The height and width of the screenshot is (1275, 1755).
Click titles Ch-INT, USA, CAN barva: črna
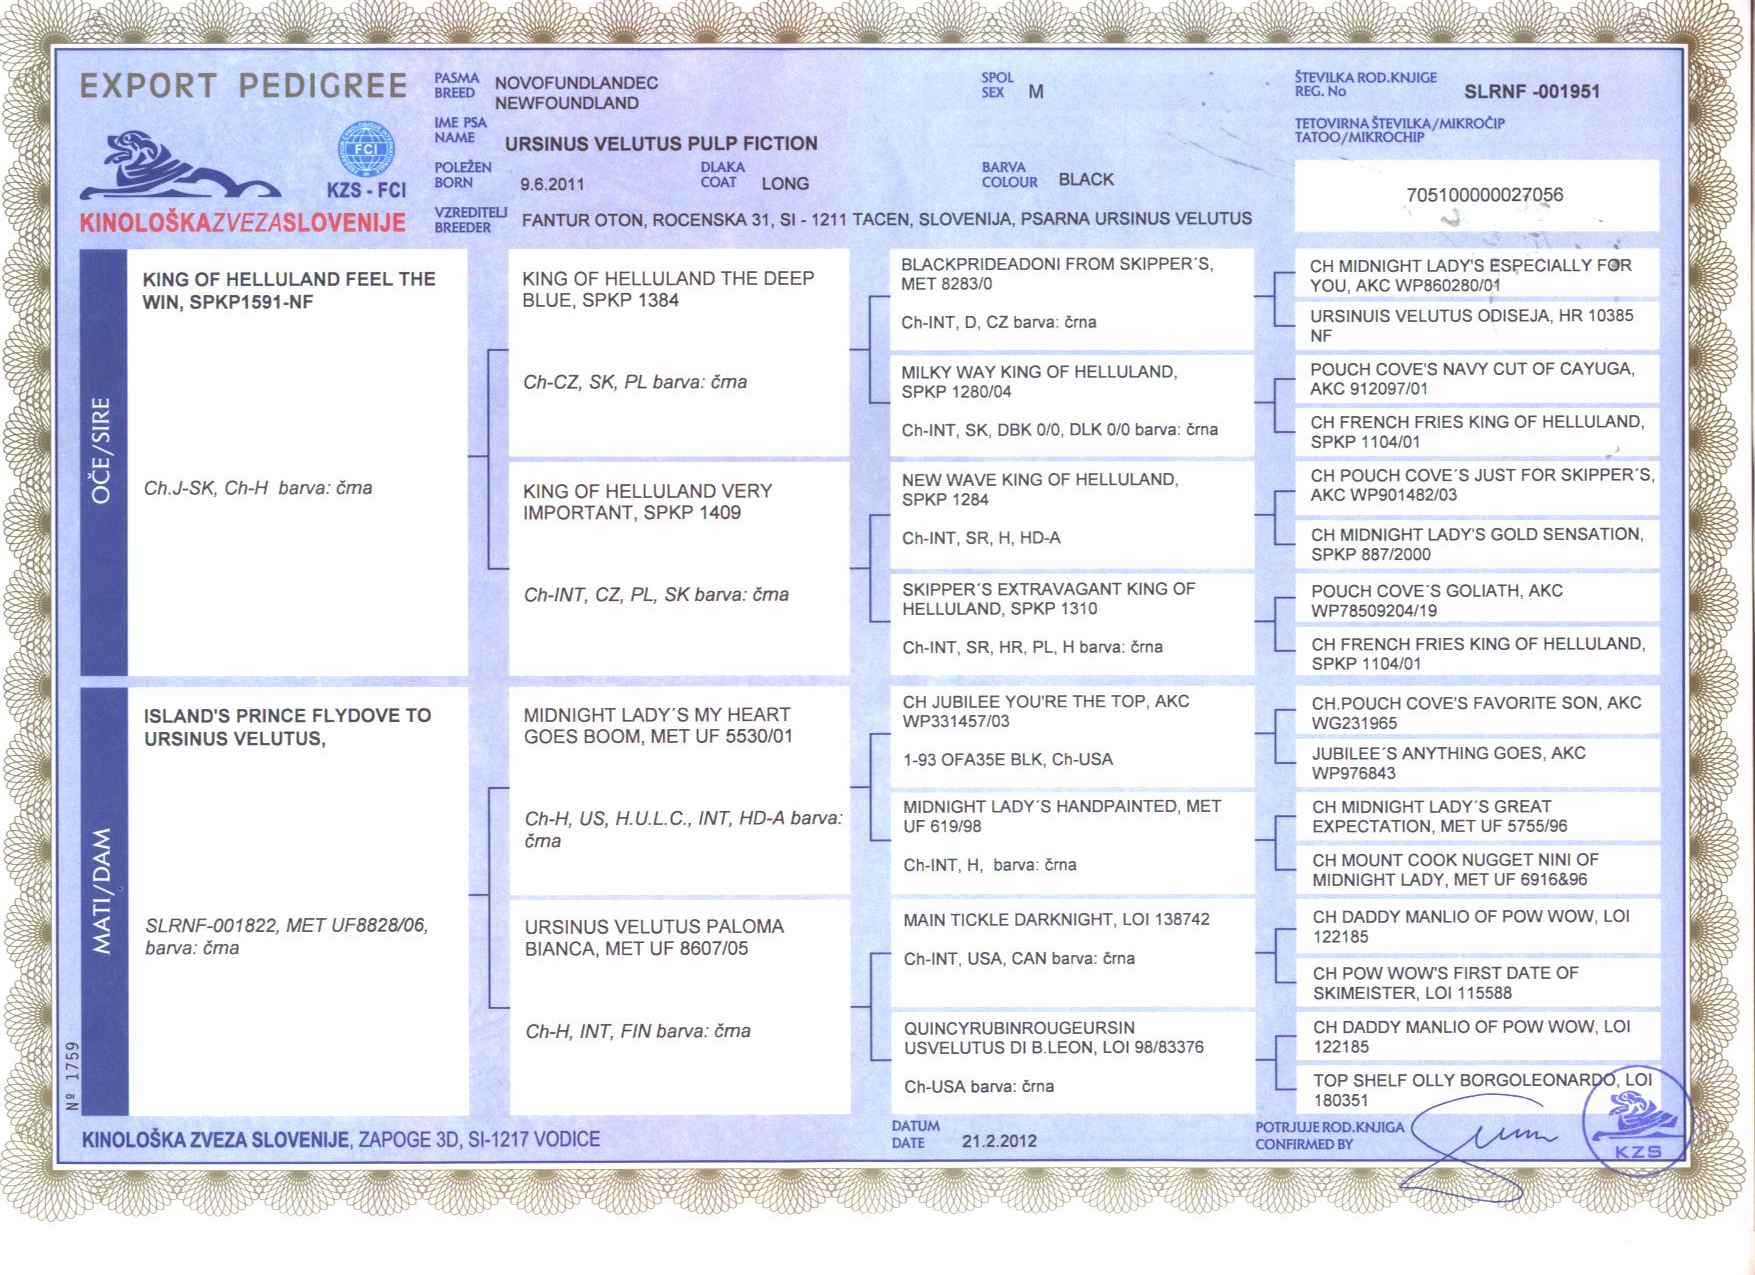pos(1019,958)
